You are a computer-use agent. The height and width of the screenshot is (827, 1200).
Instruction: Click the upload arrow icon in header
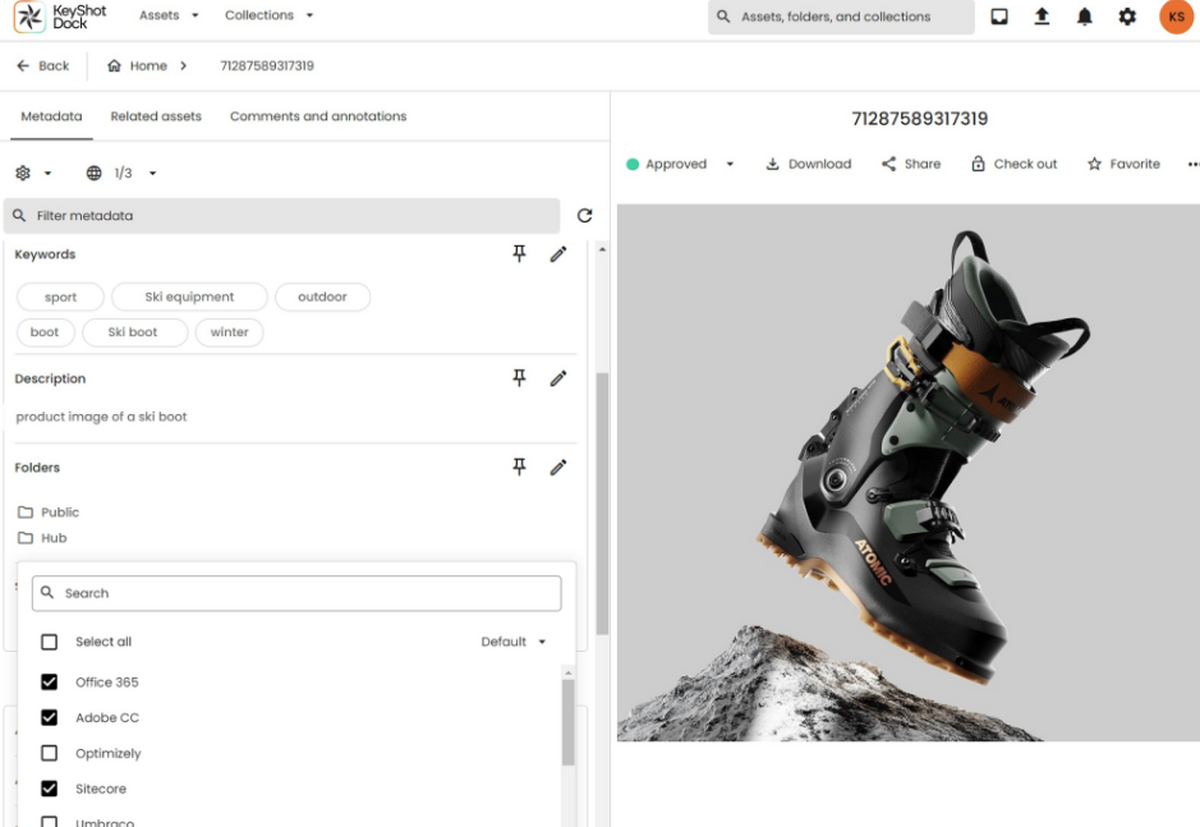(x=1041, y=16)
